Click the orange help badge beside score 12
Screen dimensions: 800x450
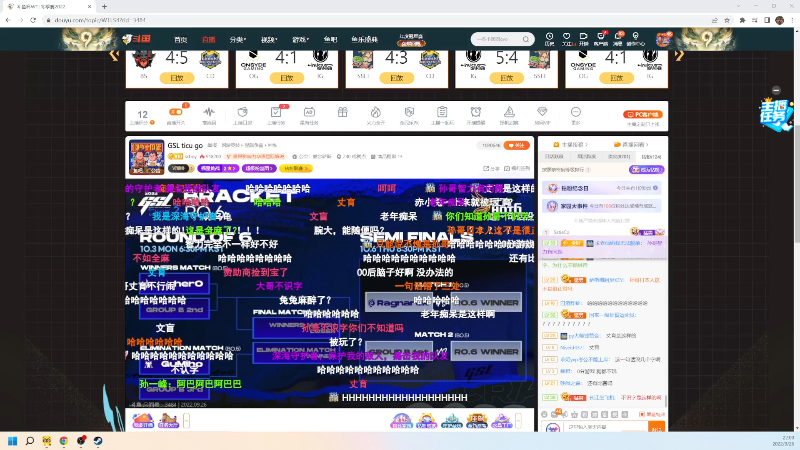(152, 122)
